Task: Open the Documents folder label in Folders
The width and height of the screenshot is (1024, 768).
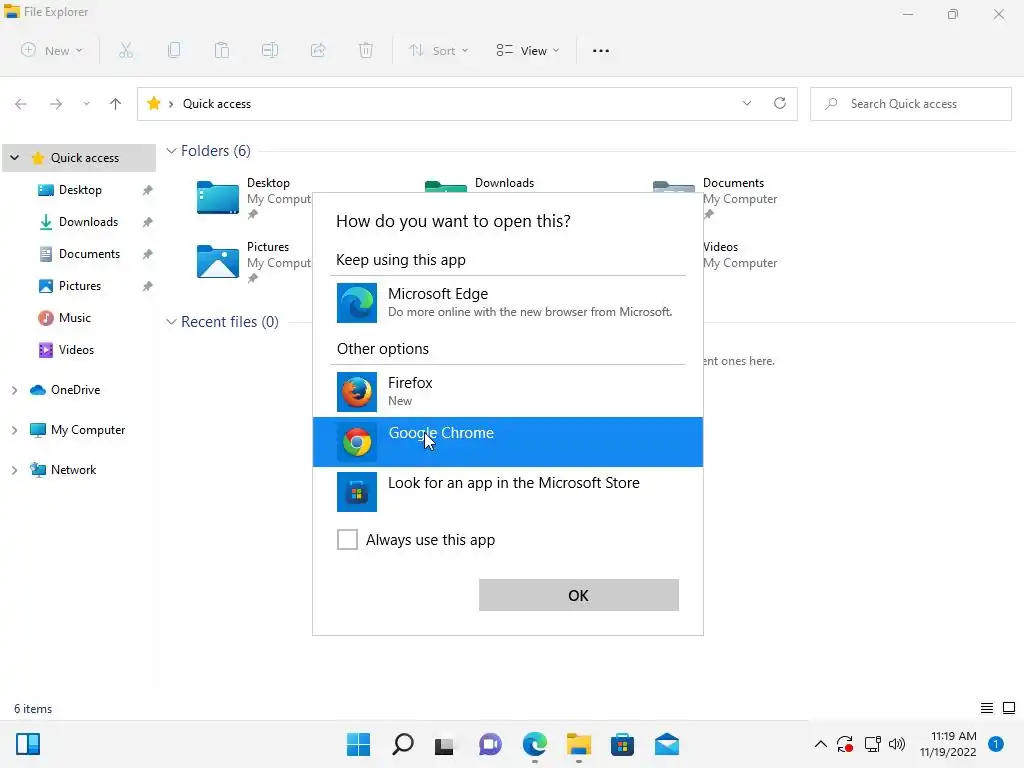Action: click(733, 183)
